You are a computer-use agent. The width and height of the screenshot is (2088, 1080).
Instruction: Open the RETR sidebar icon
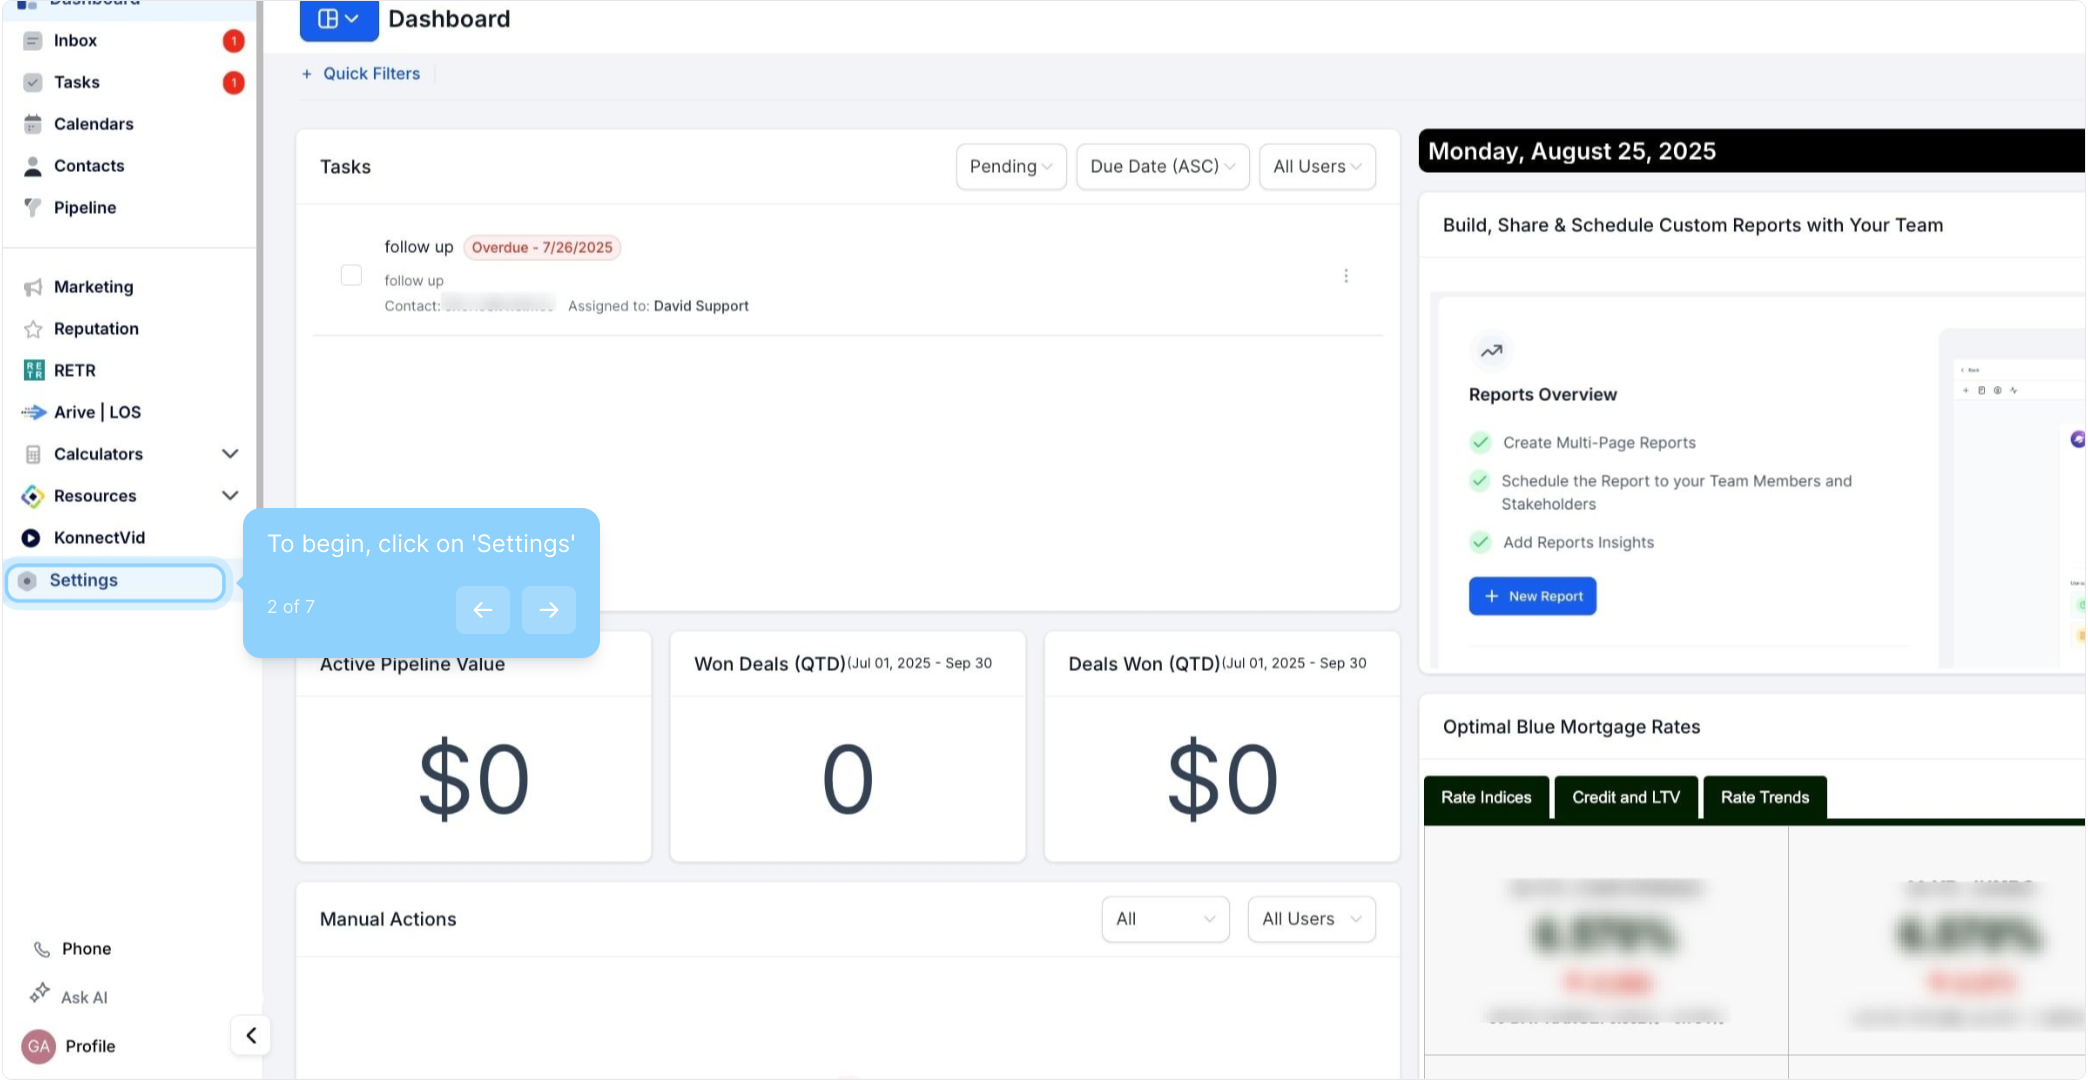(33, 371)
